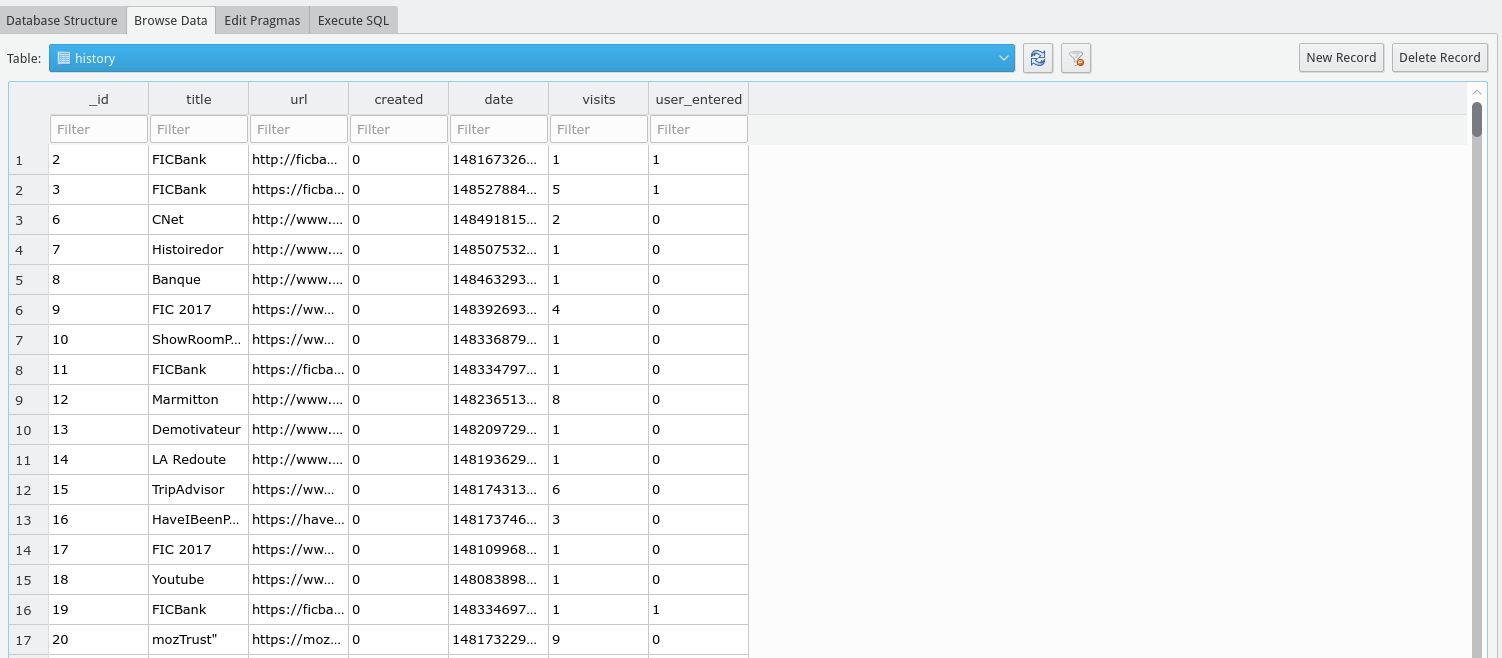Select the Marmitton title cell

click(x=199, y=400)
